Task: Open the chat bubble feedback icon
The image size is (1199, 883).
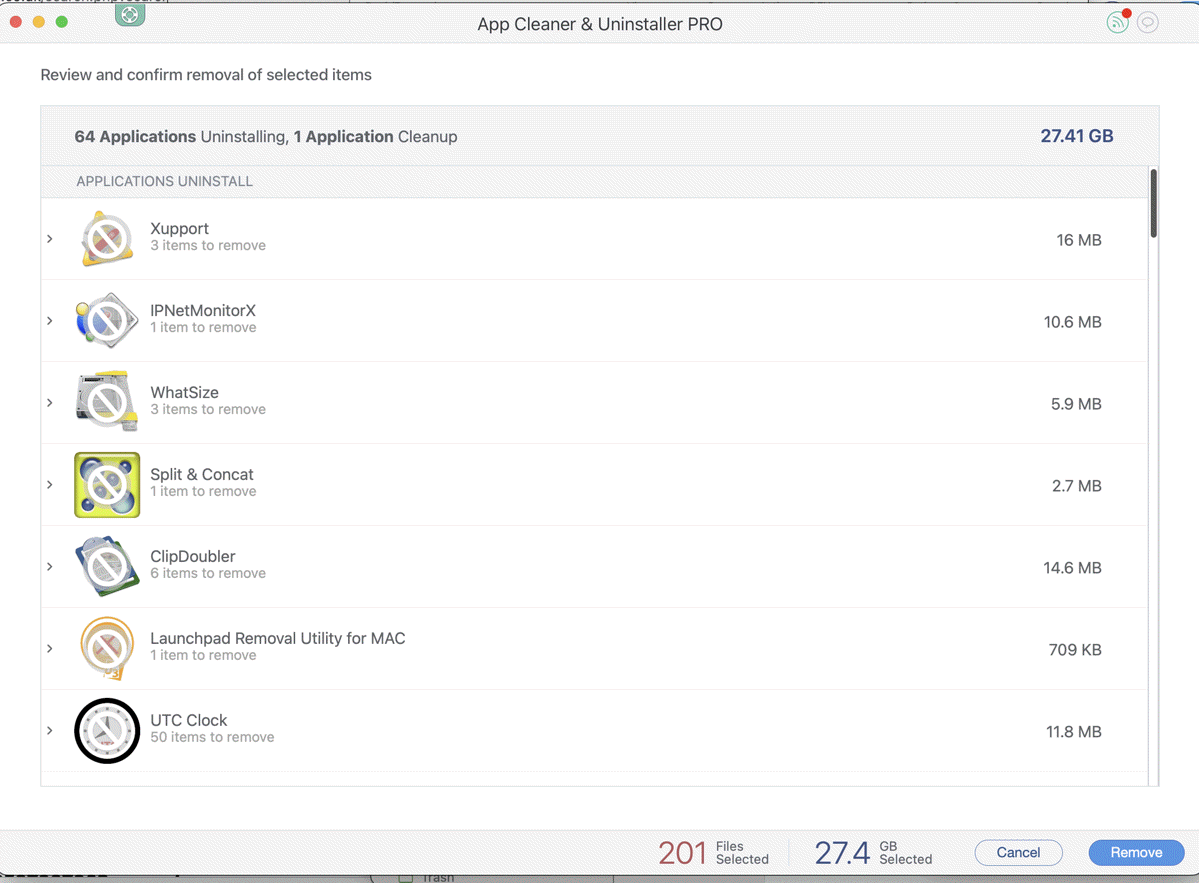Action: [x=1148, y=22]
